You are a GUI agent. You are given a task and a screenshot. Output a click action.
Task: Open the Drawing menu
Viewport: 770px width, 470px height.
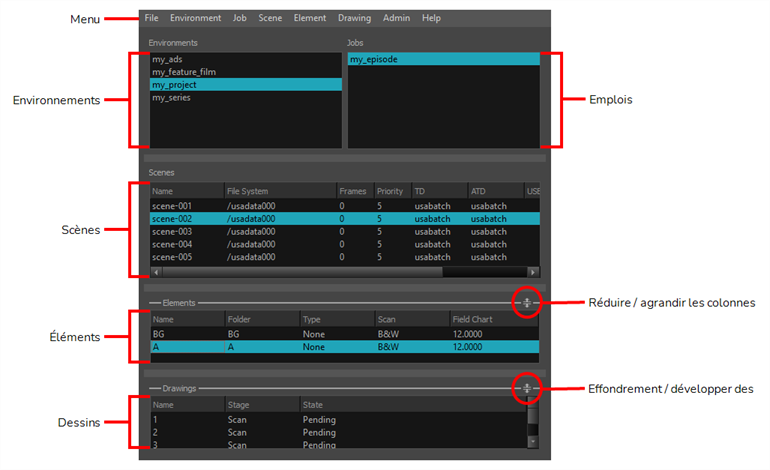tap(354, 18)
